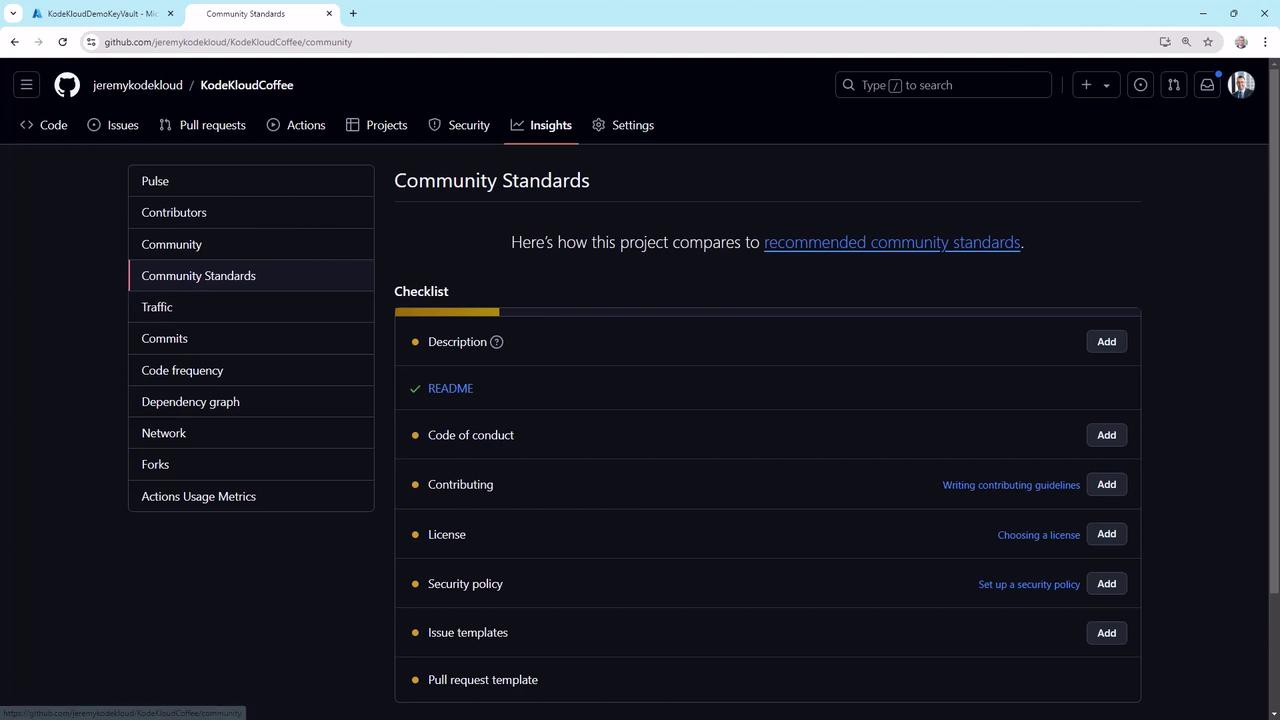Open the Pull requests shortcut icon in header
Viewport: 1280px width, 720px height.
coord(1174,85)
